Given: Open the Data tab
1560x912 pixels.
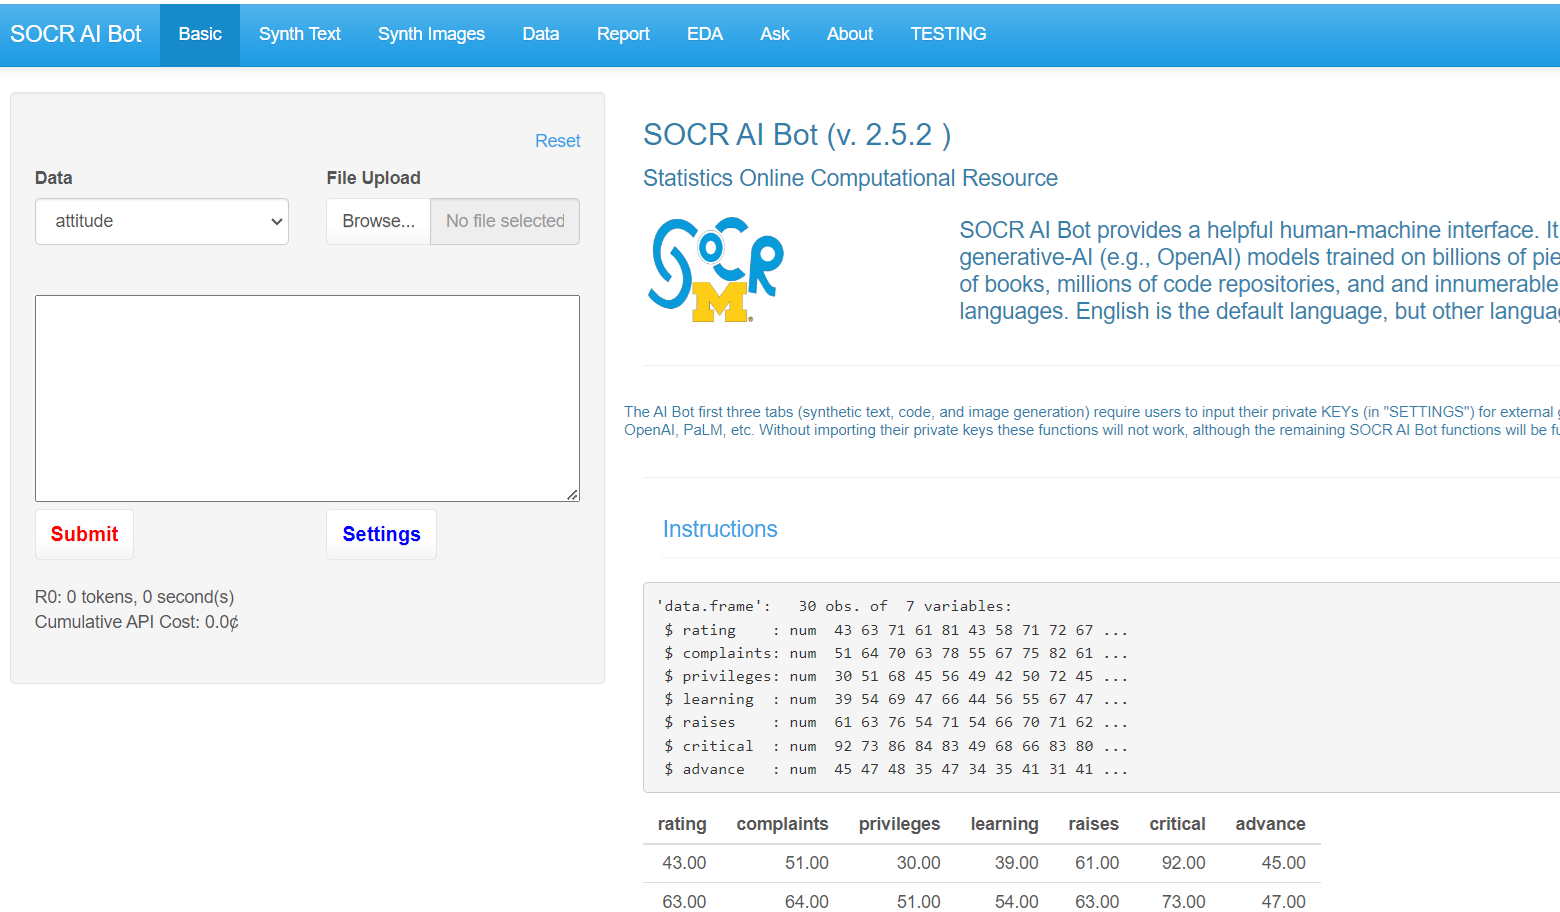Looking at the screenshot, I should point(540,33).
